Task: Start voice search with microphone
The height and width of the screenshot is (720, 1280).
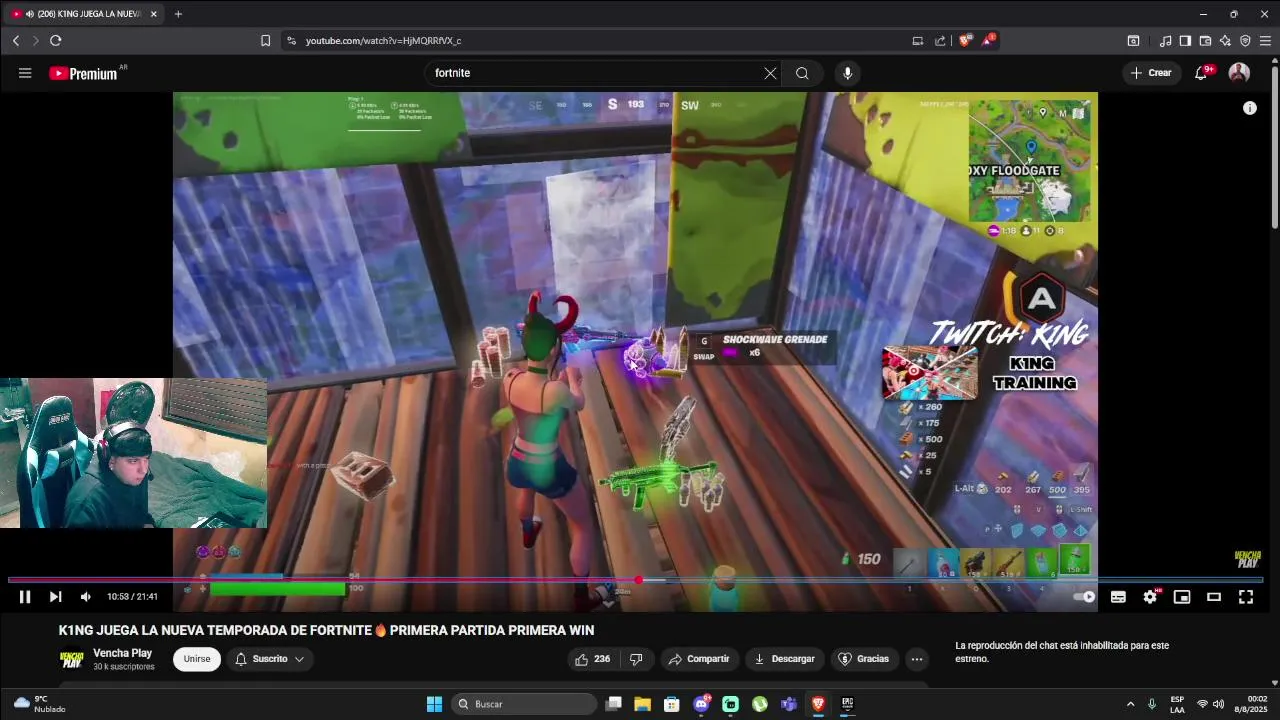Action: click(x=847, y=73)
